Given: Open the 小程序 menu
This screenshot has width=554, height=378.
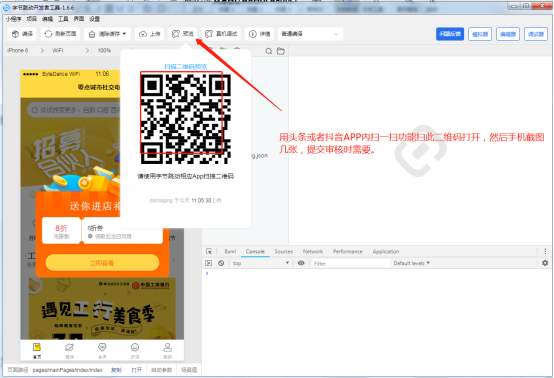Looking at the screenshot, I should tap(13, 19).
